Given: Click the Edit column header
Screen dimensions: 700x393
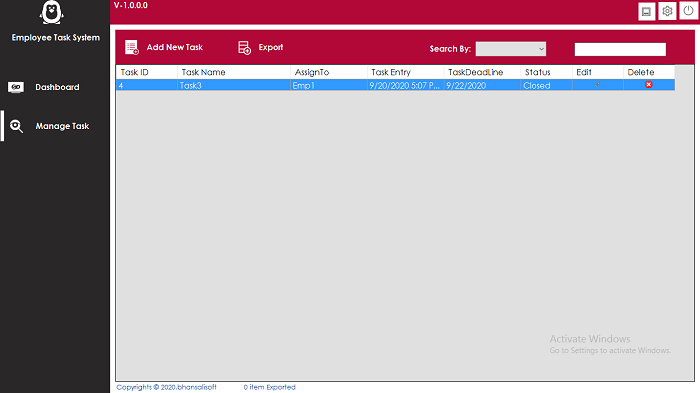Looking at the screenshot, I should (598, 72).
